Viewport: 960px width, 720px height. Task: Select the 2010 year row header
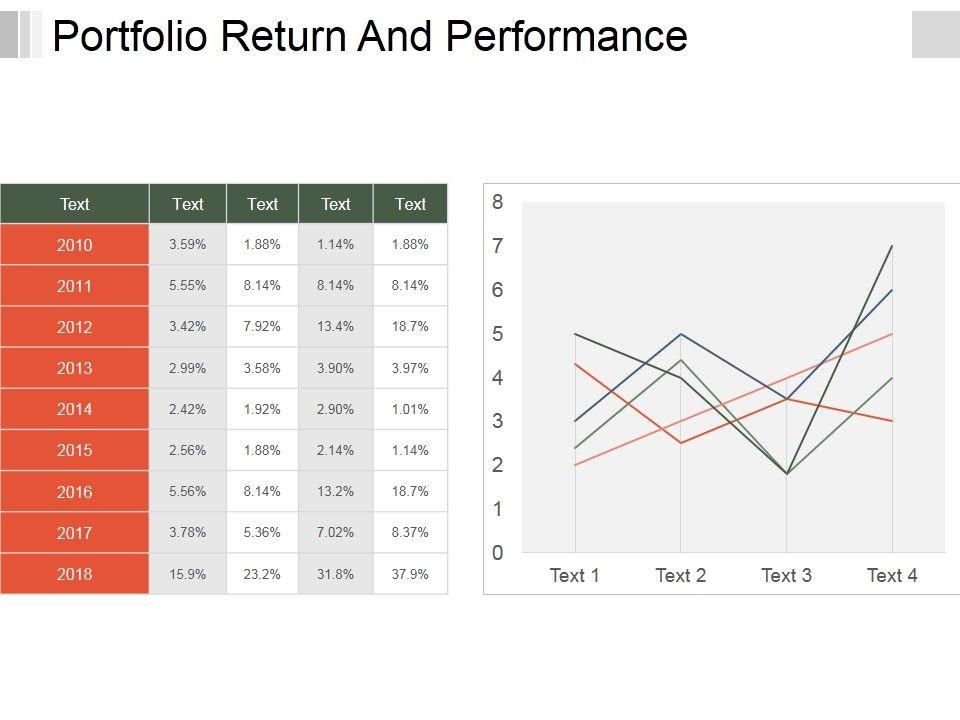75,245
